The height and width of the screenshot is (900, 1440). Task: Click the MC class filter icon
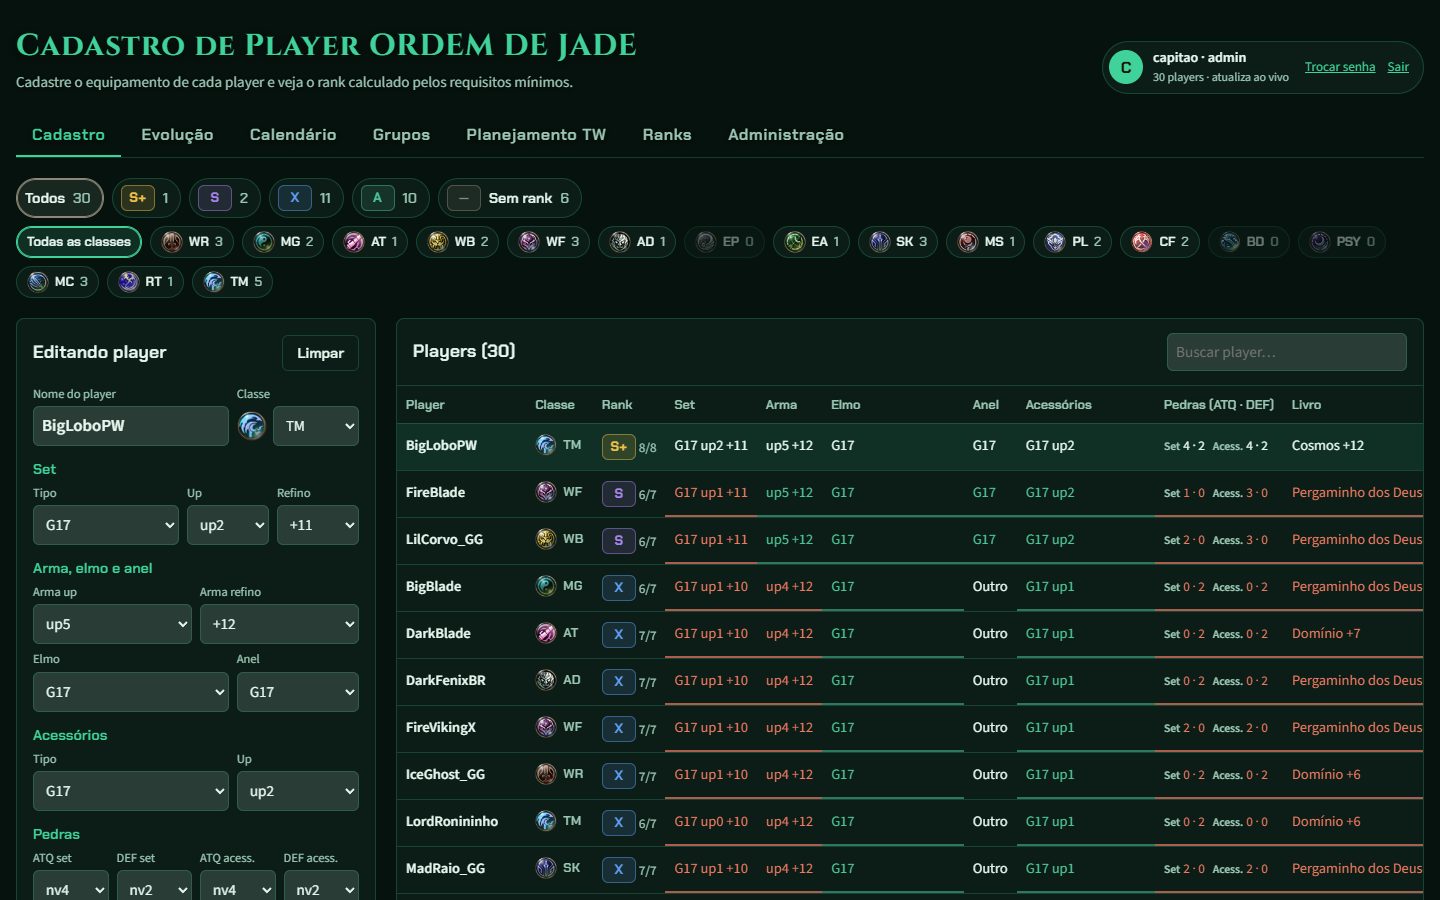[38, 282]
